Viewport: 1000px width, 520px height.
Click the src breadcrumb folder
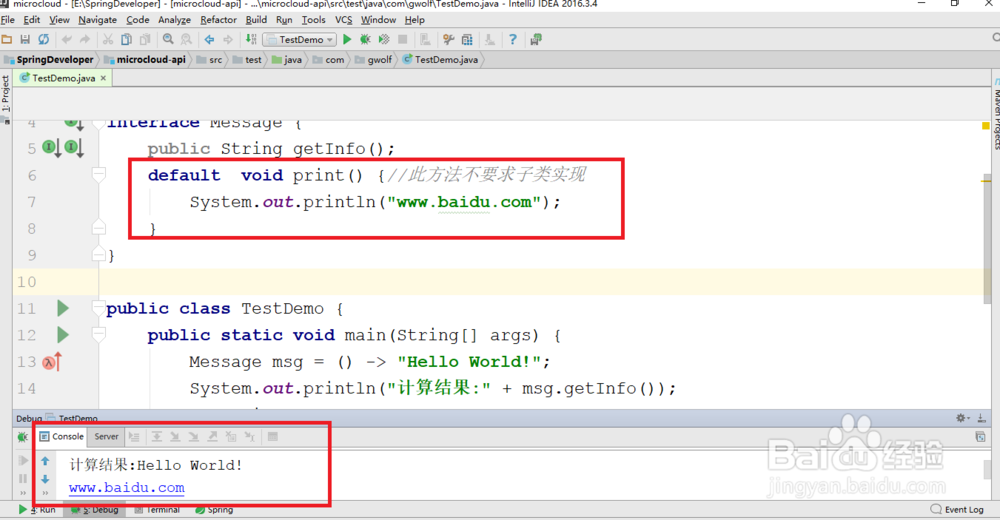(x=210, y=59)
